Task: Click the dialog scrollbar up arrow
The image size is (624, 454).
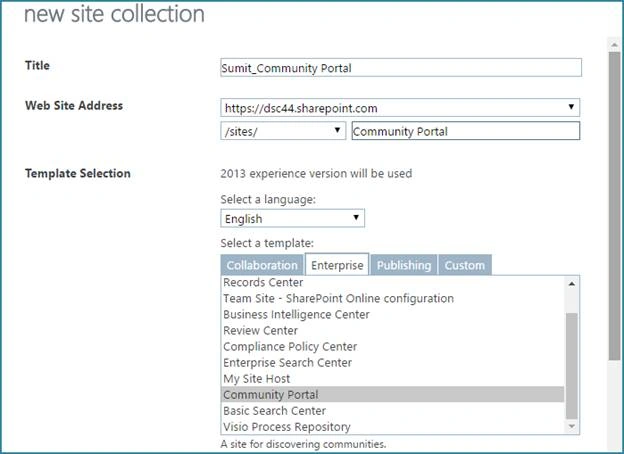Action: click(614, 45)
